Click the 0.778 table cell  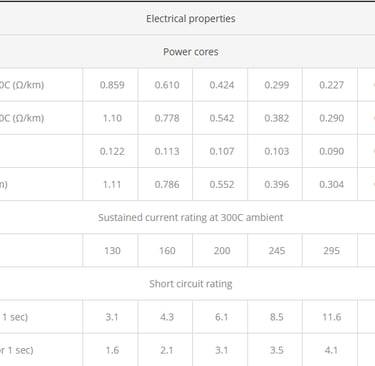pyautogui.click(x=167, y=118)
